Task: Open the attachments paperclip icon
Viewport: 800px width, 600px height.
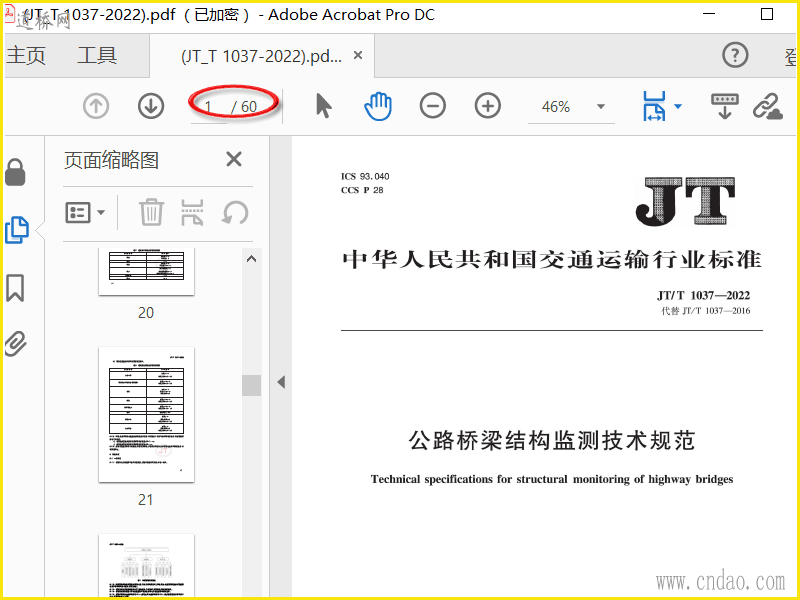Action: coord(15,343)
